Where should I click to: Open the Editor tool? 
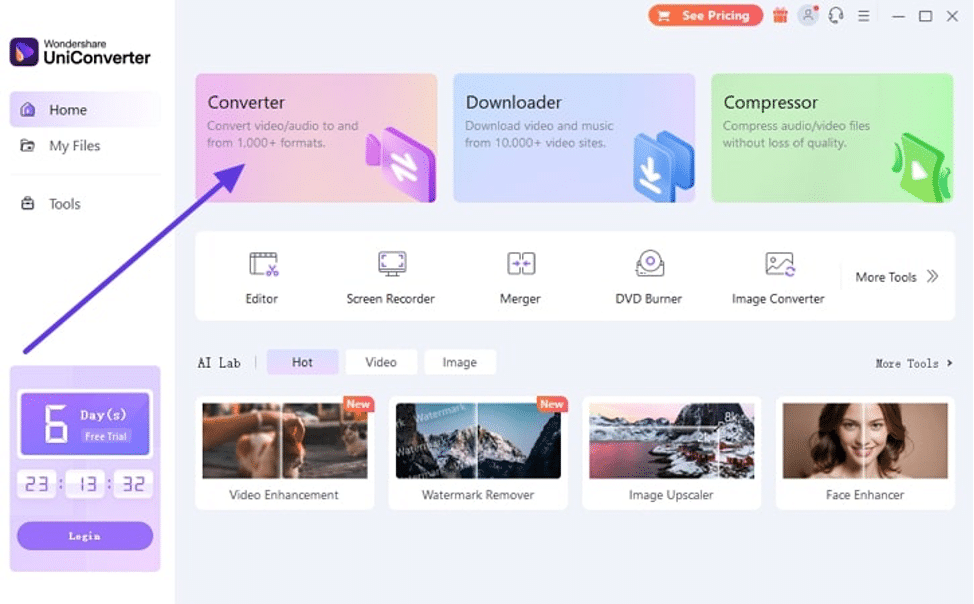tap(261, 275)
